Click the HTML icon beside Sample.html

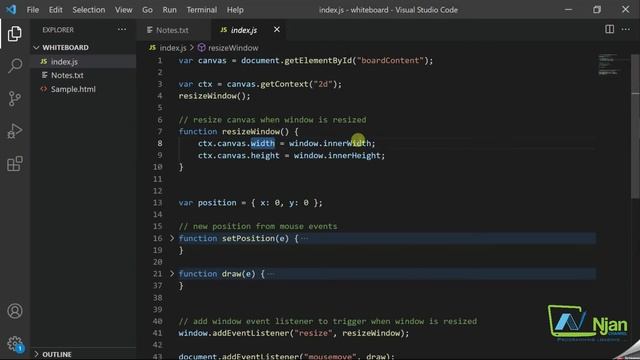pos(44,89)
